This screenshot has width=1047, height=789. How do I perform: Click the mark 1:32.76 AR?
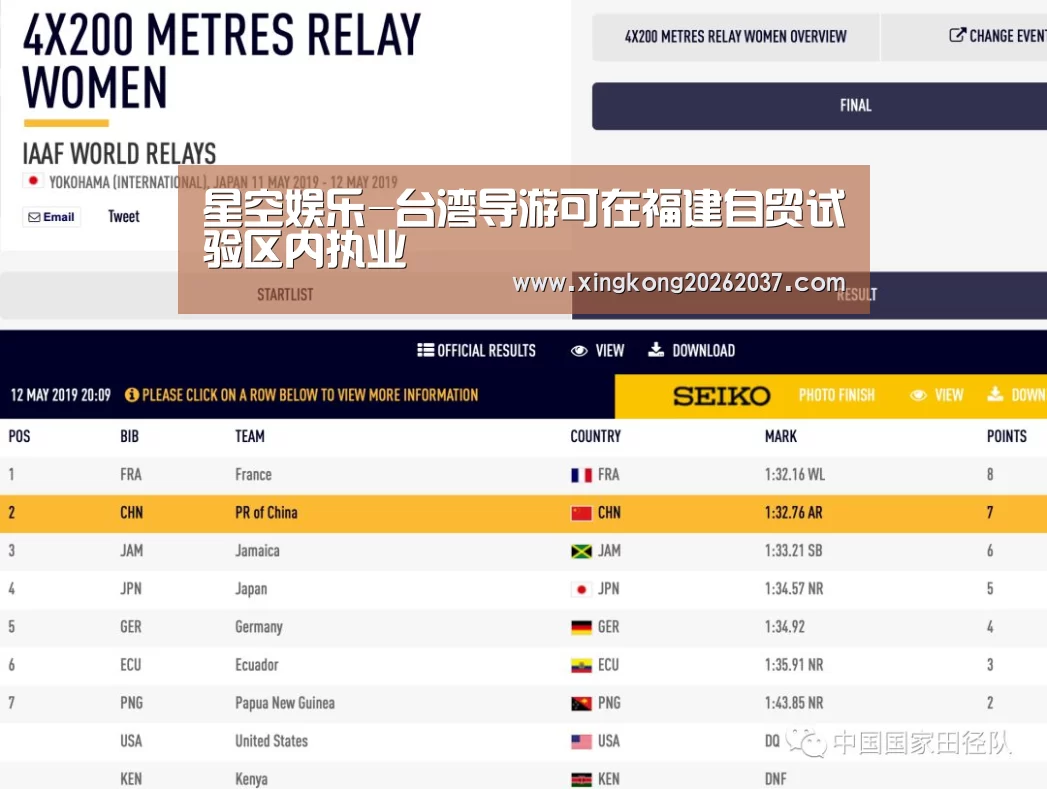tap(793, 513)
